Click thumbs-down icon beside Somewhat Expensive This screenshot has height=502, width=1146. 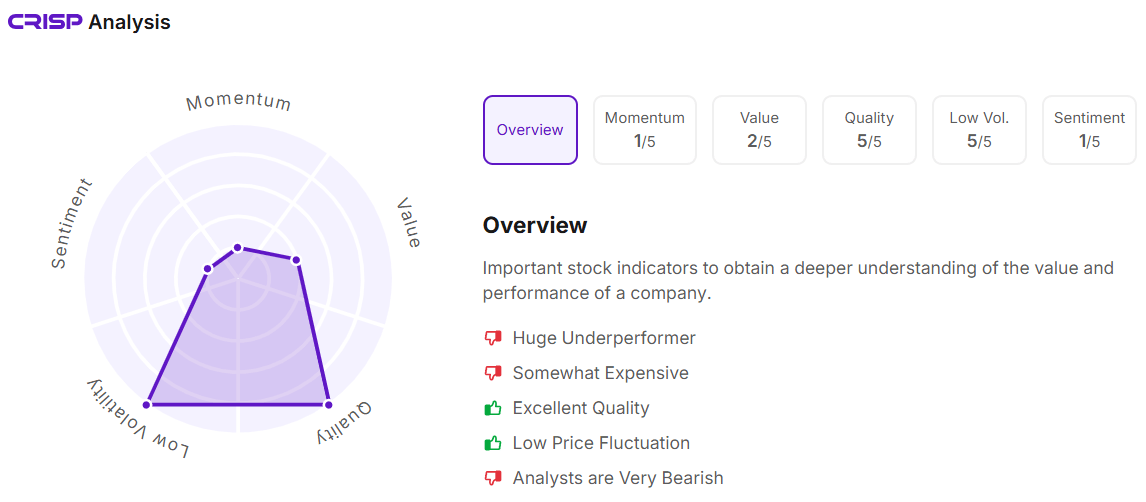coord(492,373)
